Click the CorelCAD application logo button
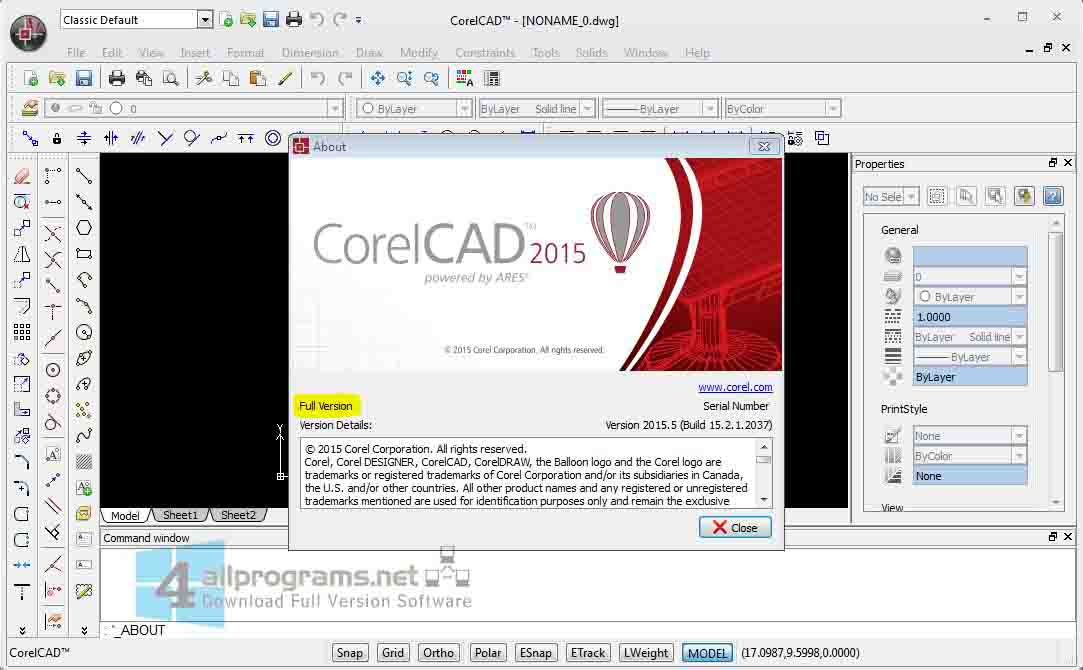Viewport: 1083px width, 670px height. (x=28, y=31)
